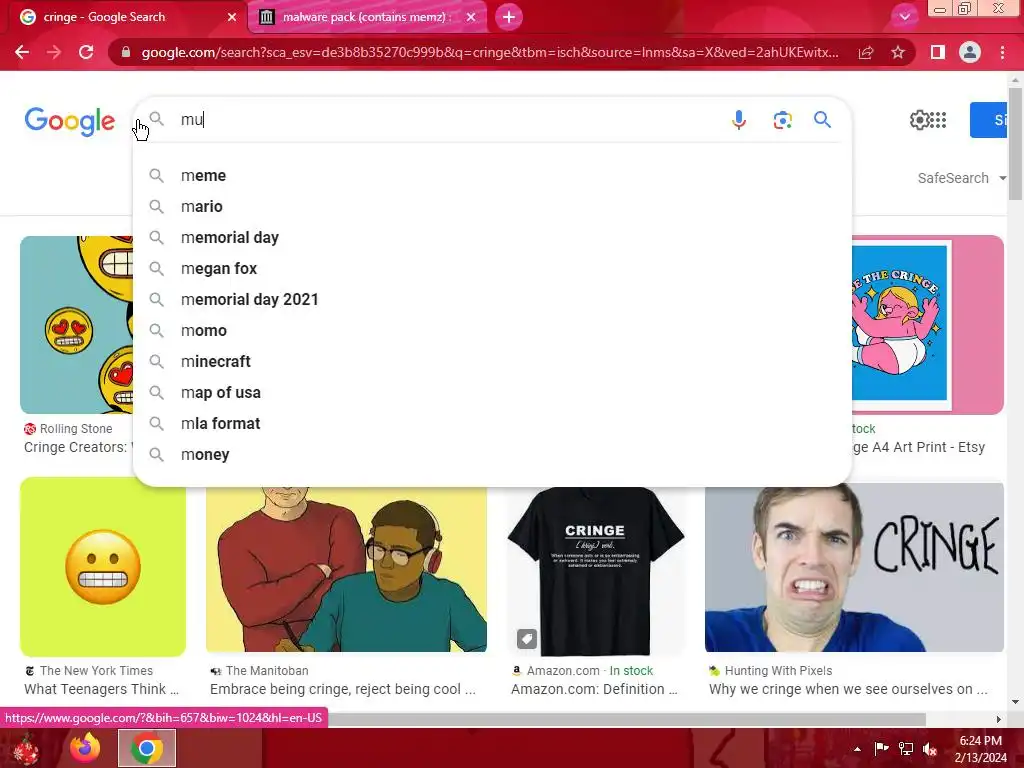The width and height of the screenshot is (1024, 768).
Task: Open the Chrome profile avatar
Action: click(x=970, y=52)
